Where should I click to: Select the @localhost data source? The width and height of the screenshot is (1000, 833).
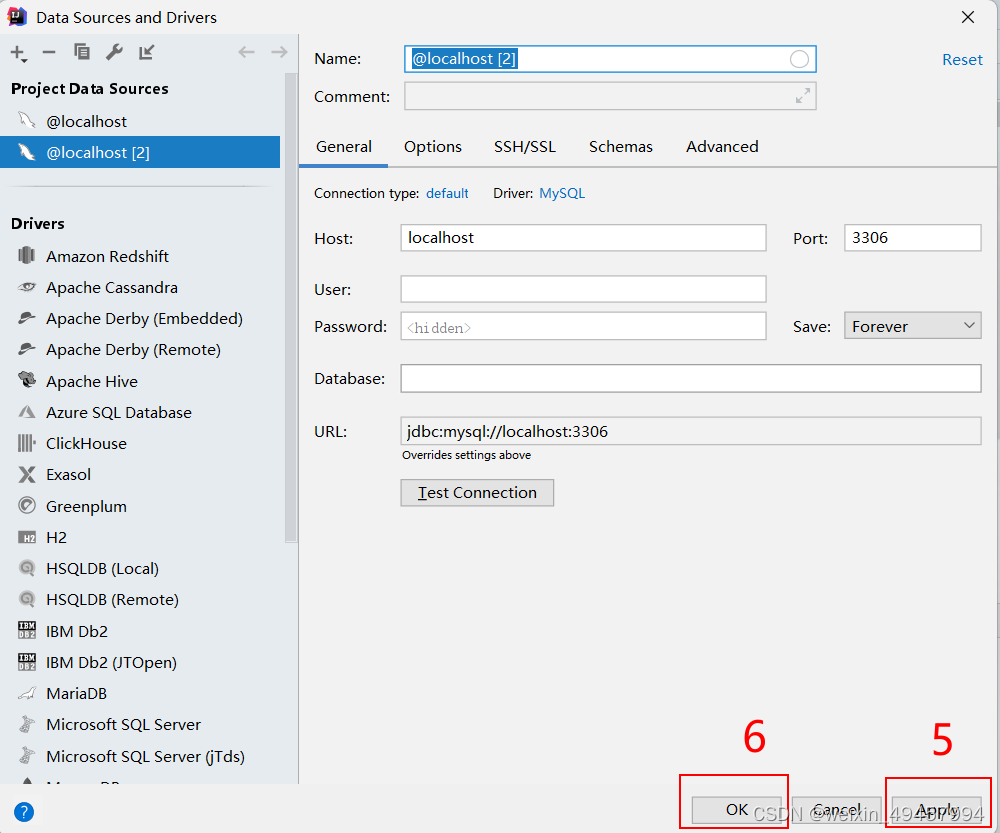coord(140,121)
